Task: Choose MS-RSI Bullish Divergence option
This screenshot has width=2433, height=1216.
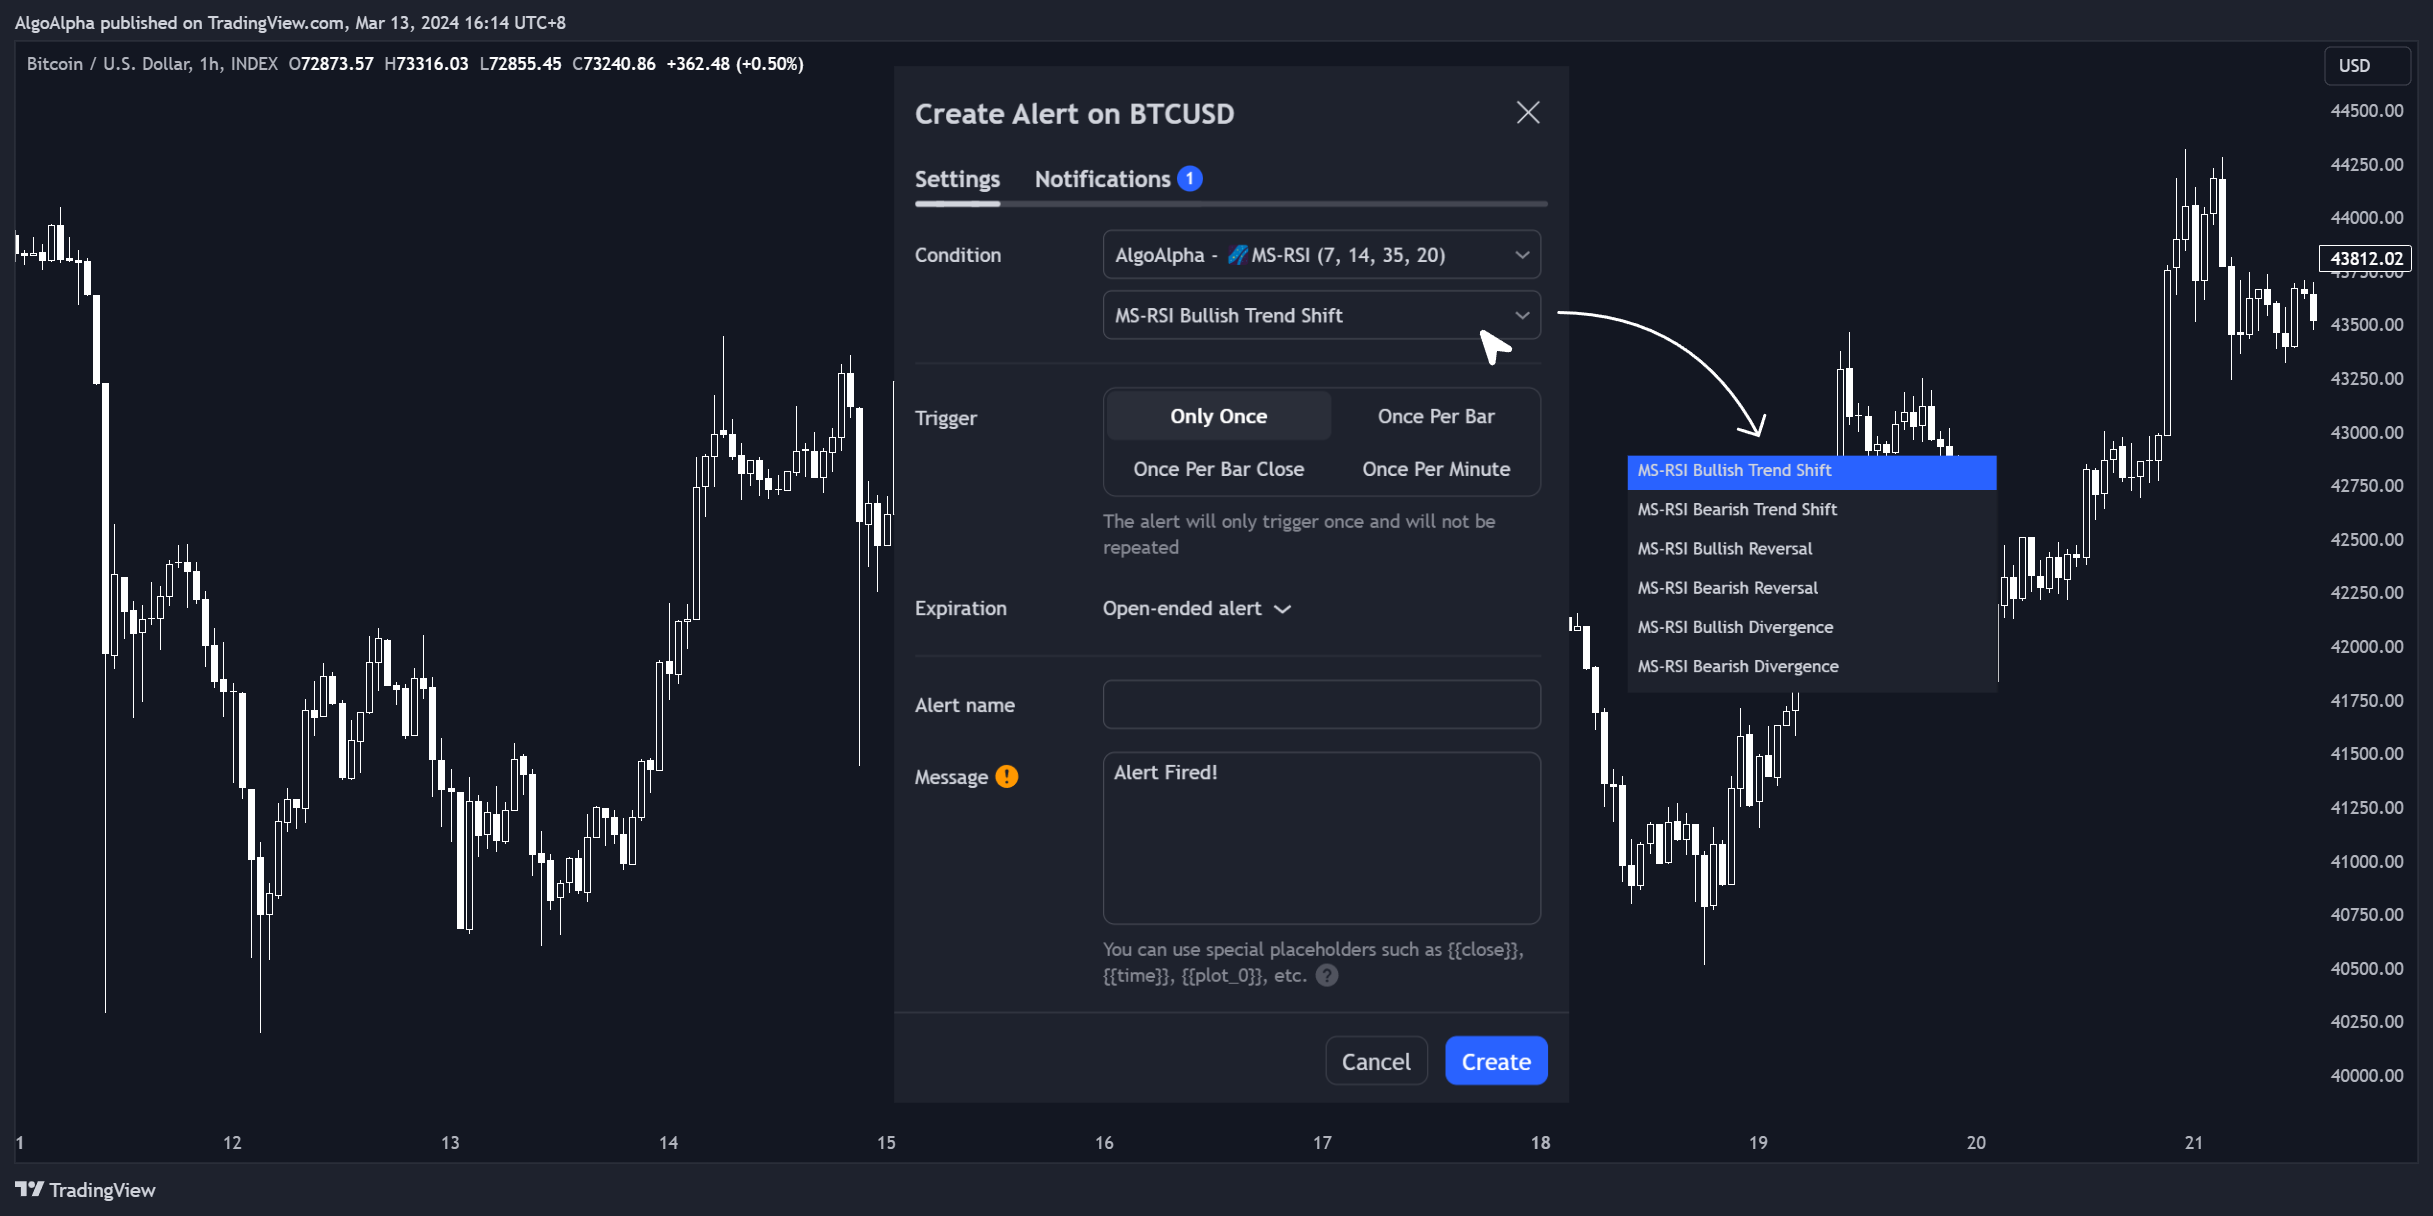Action: pyautogui.click(x=1811, y=627)
